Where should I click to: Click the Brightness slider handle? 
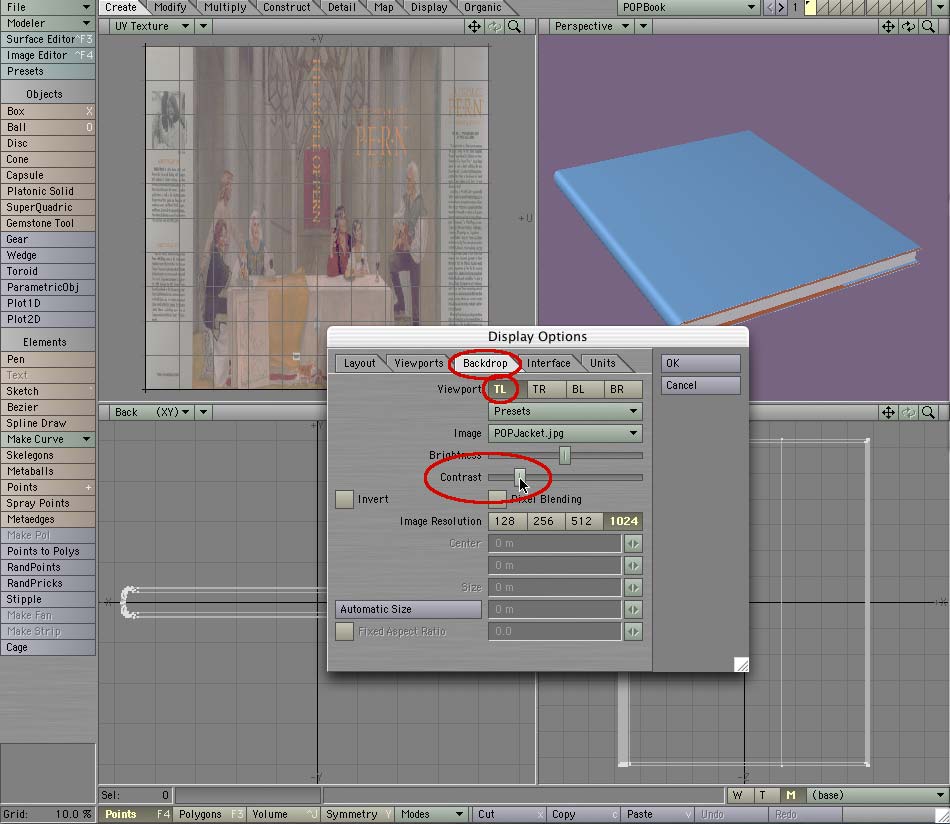pos(565,455)
